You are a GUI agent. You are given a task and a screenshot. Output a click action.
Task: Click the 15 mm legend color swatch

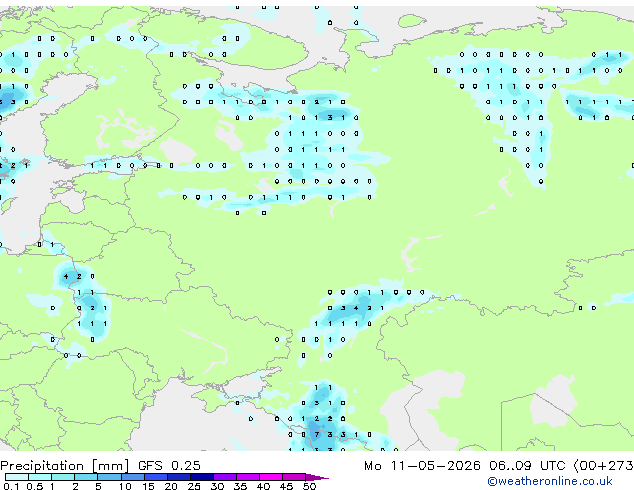[x=156, y=477]
